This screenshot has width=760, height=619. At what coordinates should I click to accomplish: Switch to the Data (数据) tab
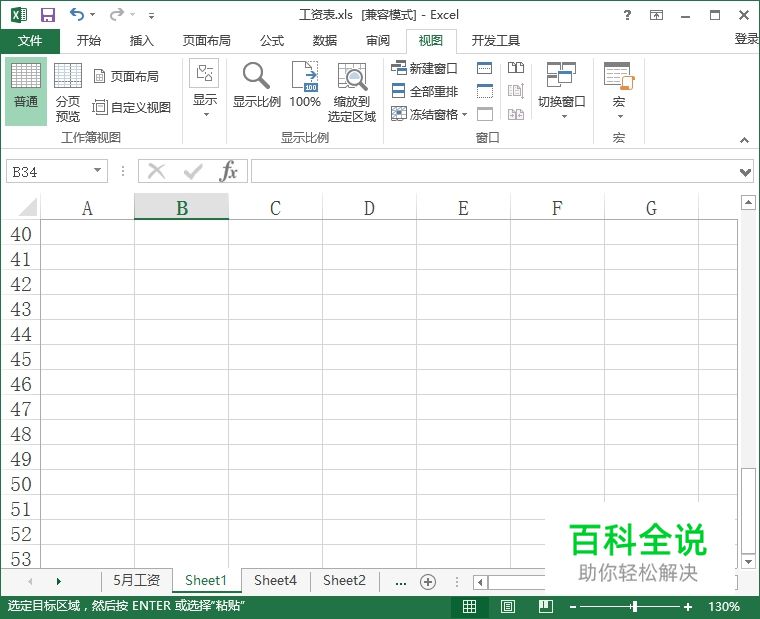[325, 41]
